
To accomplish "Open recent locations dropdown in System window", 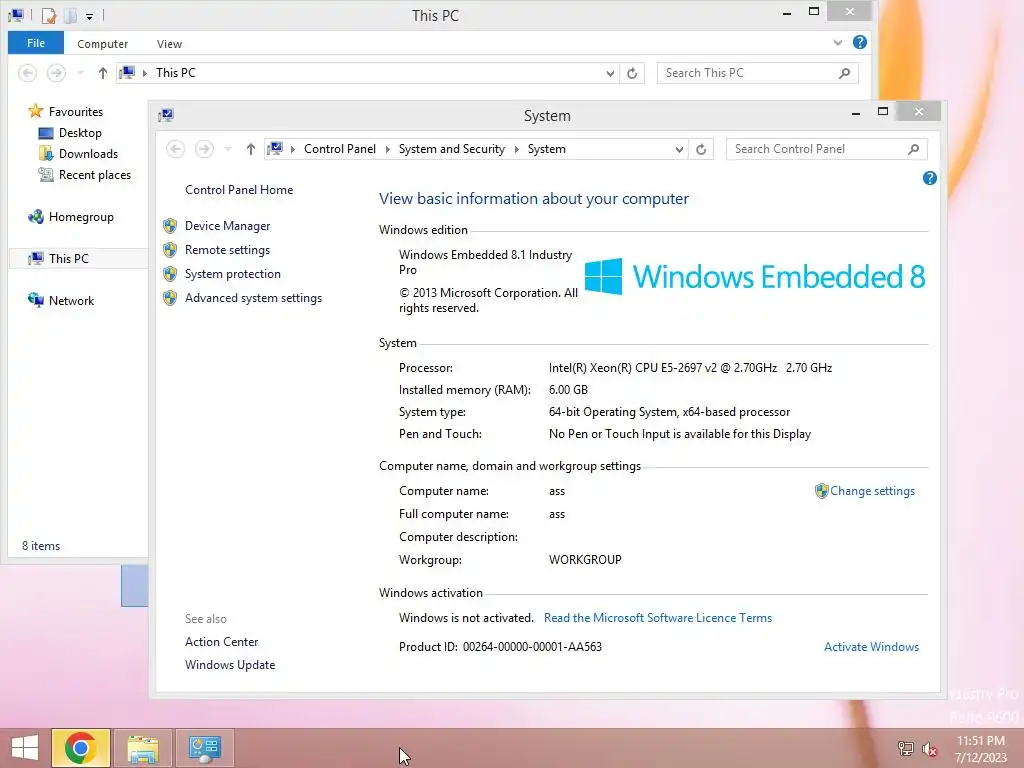I will click(x=228, y=150).
